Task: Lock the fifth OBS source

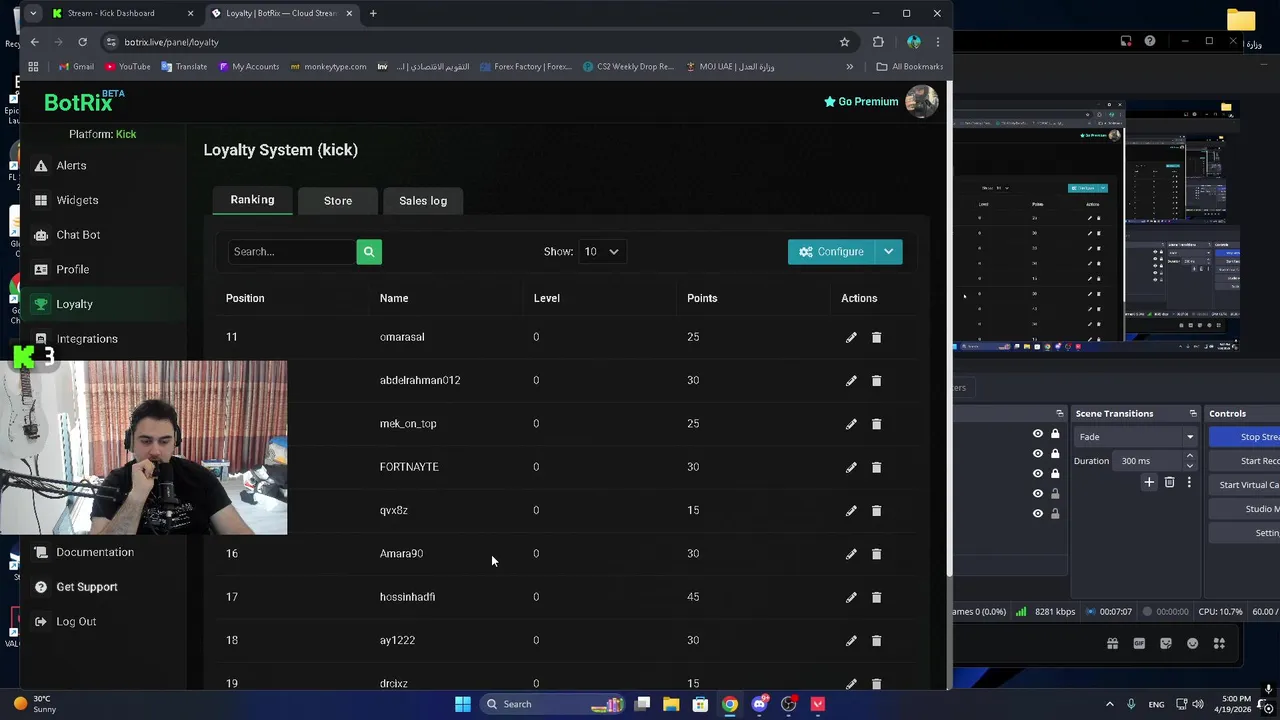Action: coord(1055,514)
